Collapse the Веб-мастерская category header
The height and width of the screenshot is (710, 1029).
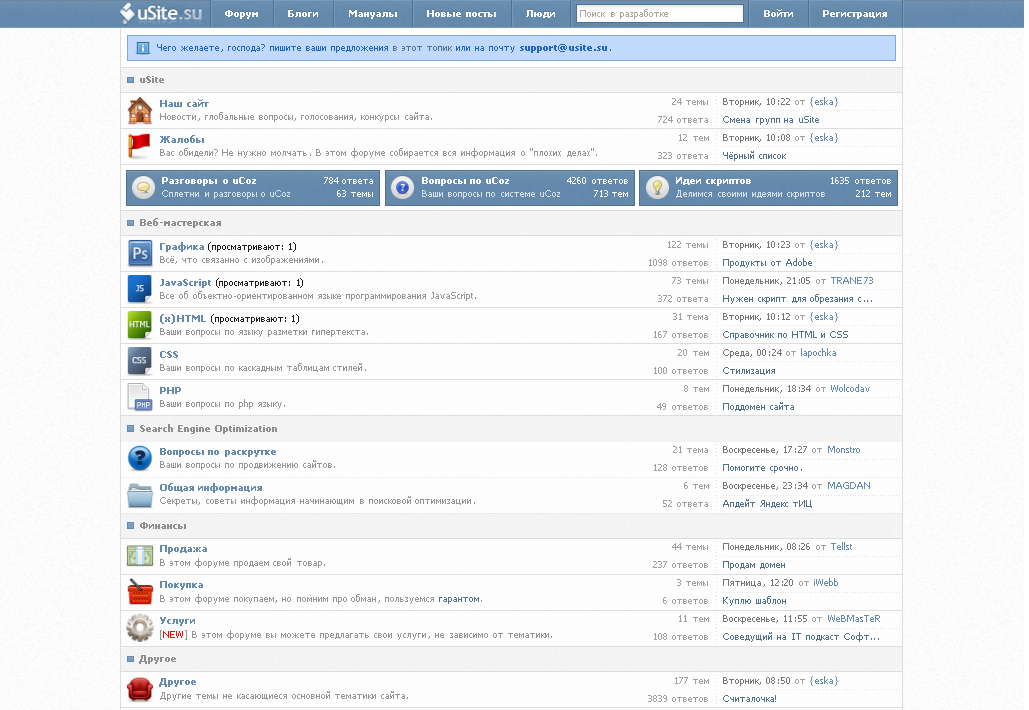131,223
